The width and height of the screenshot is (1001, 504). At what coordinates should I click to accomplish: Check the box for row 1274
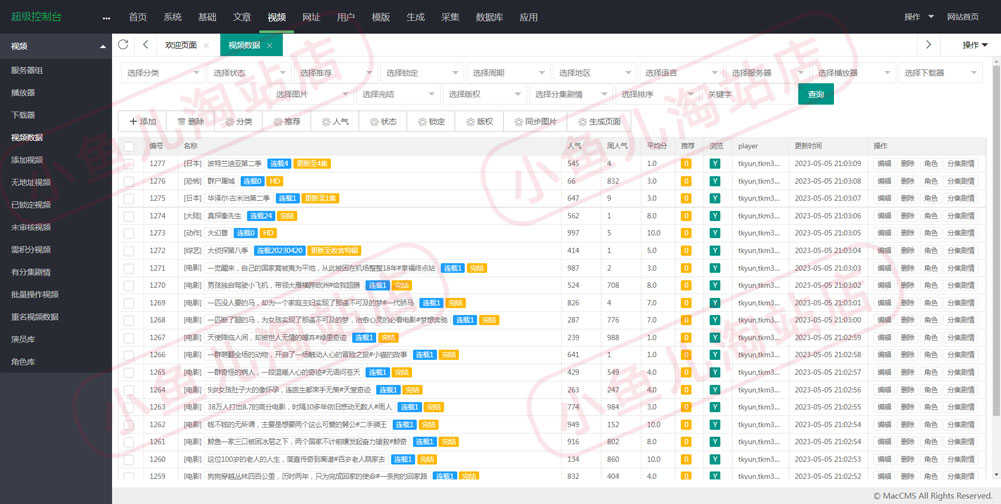point(129,216)
